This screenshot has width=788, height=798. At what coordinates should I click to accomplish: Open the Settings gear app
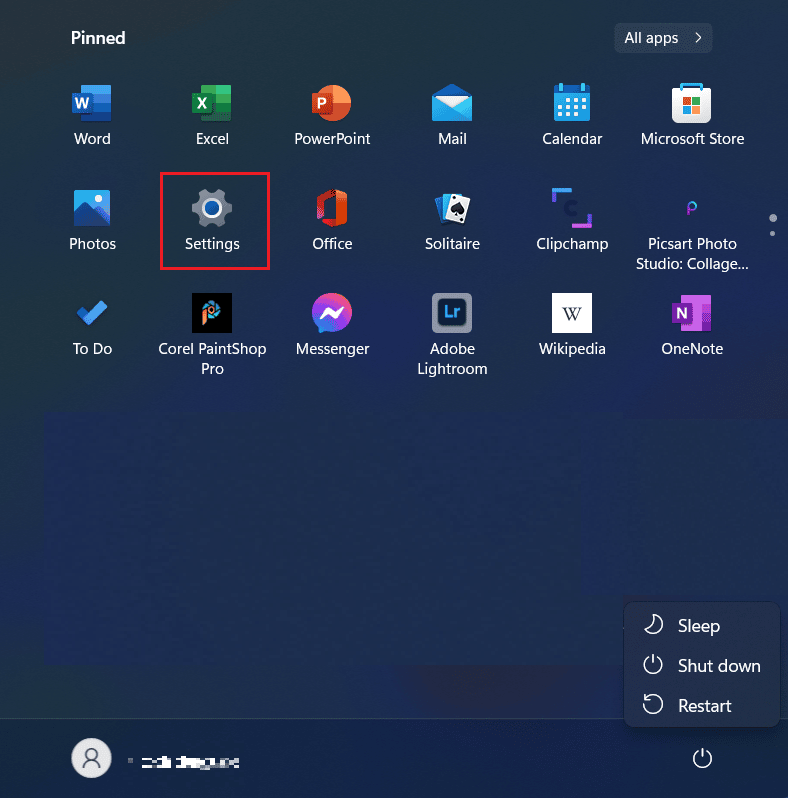(x=212, y=220)
